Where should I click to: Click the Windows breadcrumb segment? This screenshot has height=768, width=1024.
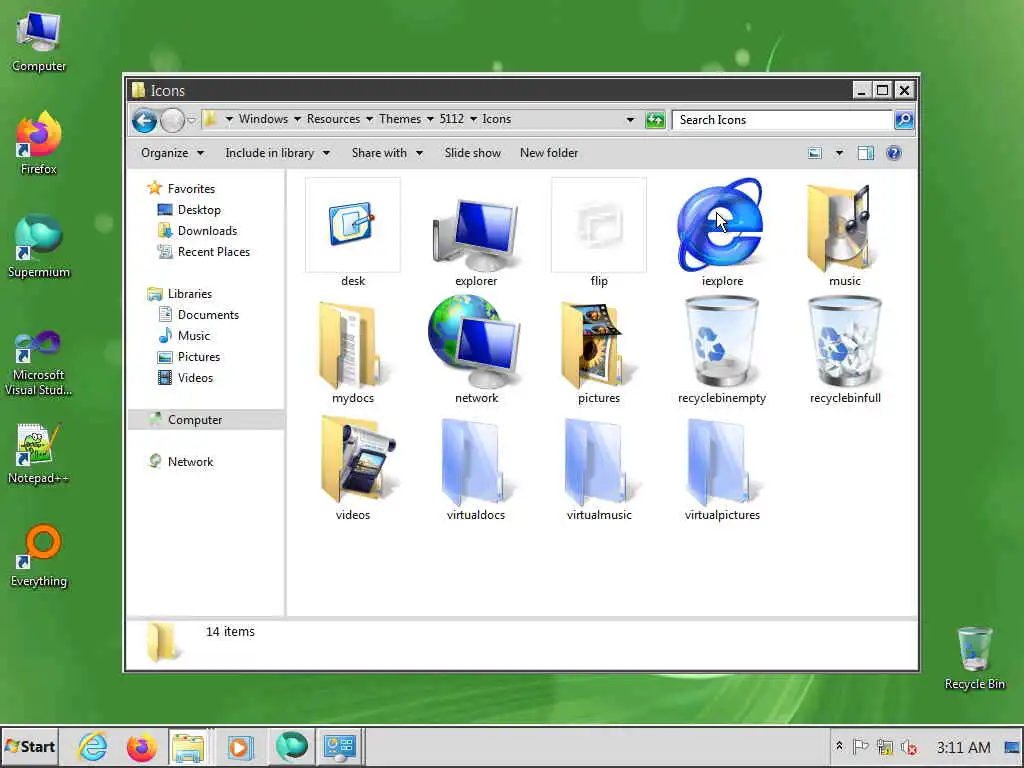point(263,119)
